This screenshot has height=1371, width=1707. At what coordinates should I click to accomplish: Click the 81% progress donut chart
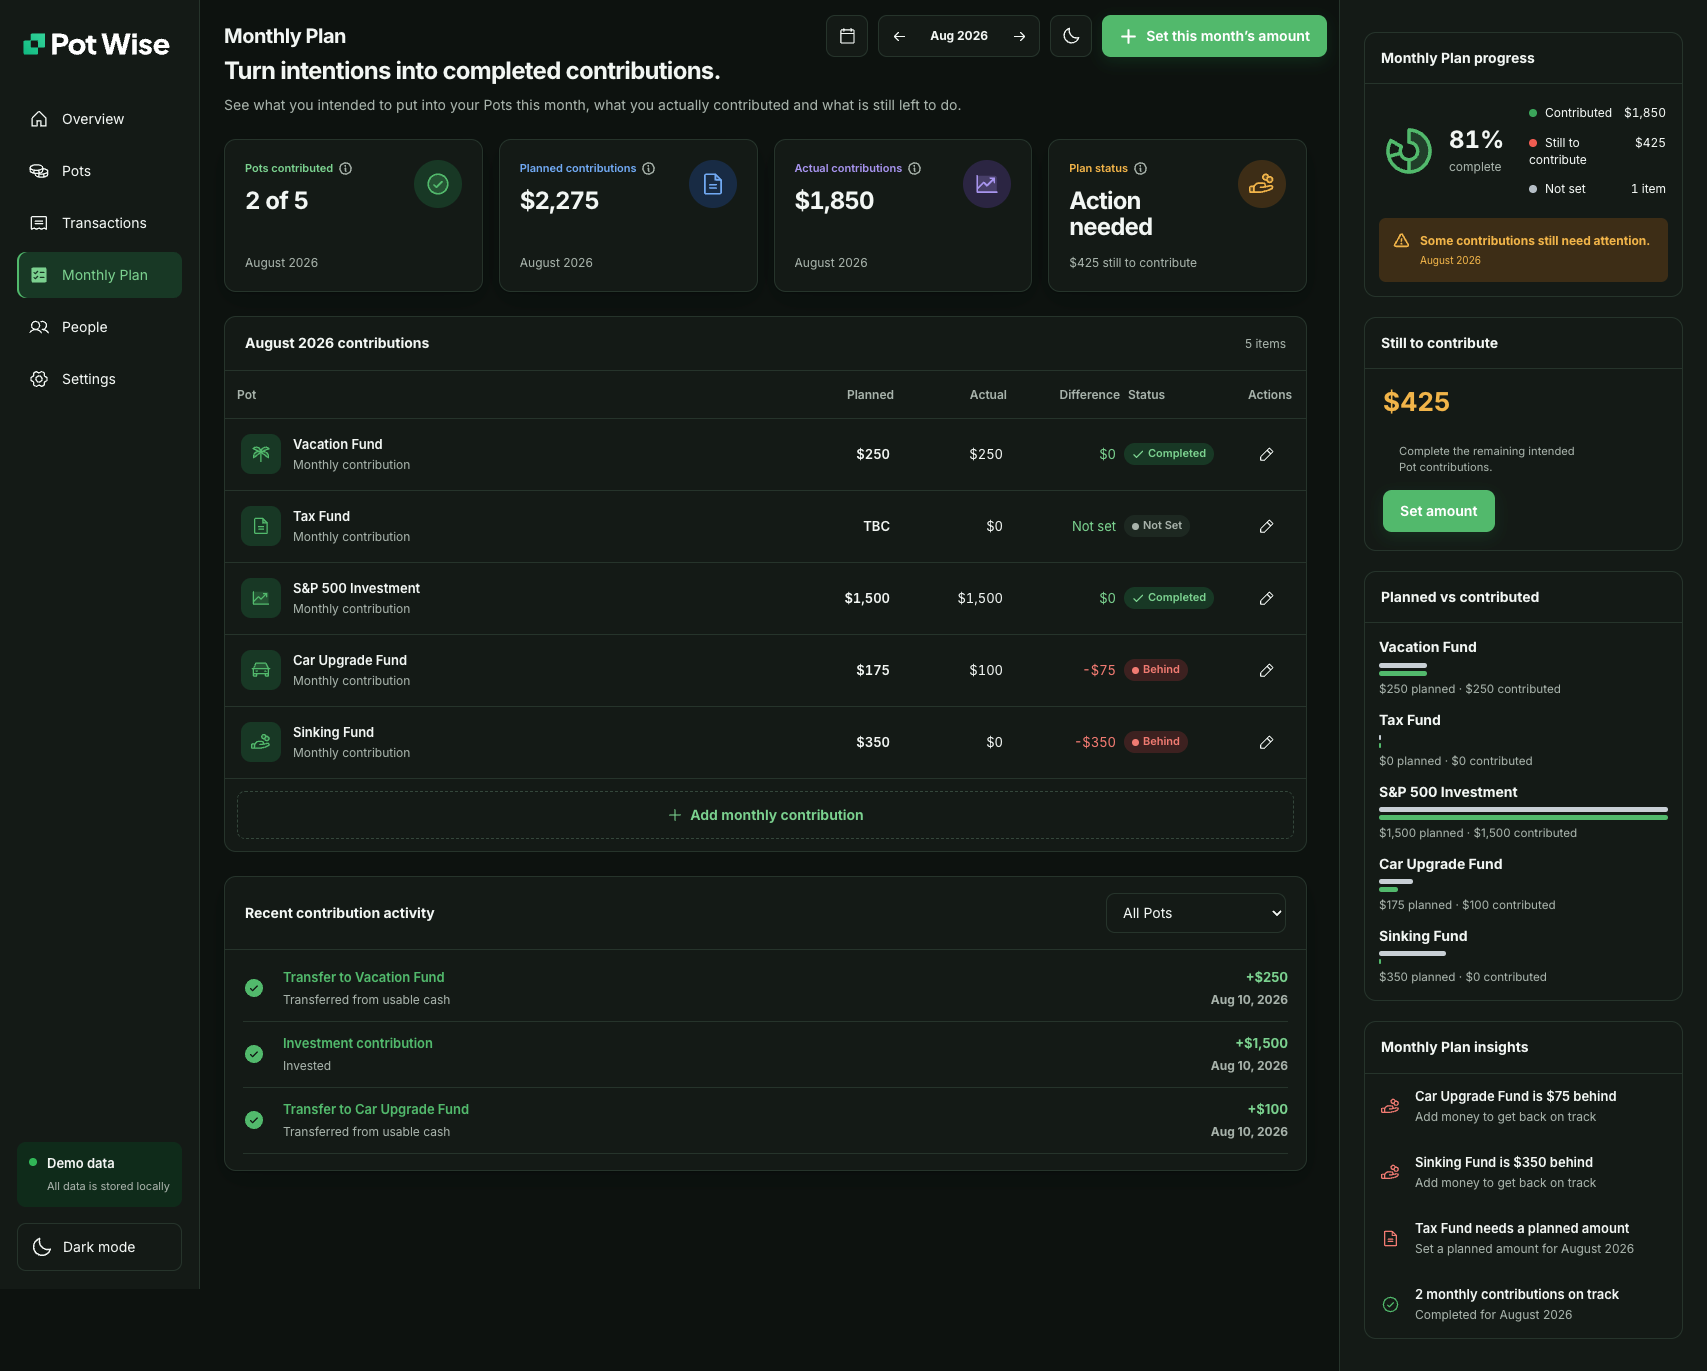1408,151
